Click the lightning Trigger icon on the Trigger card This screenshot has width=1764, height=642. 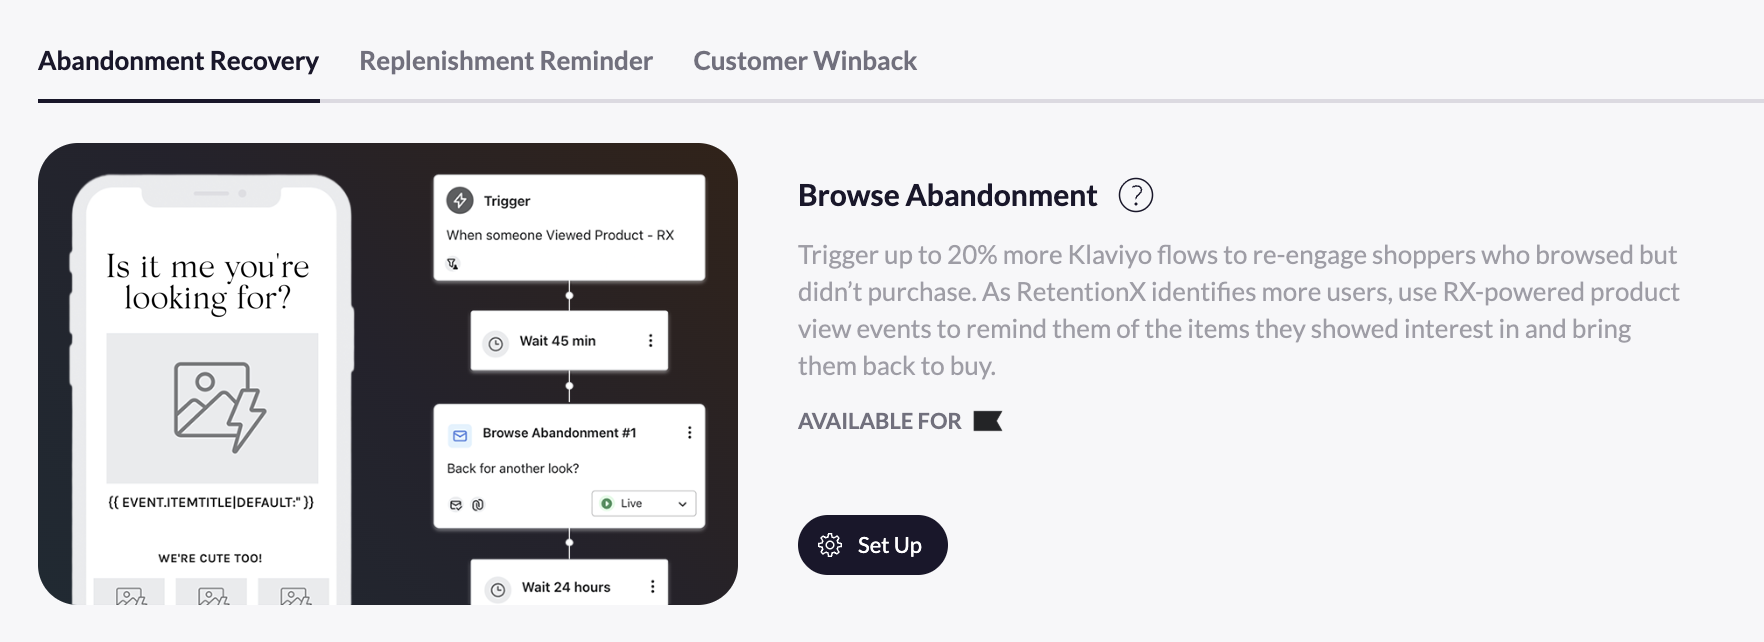(x=460, y=199)
